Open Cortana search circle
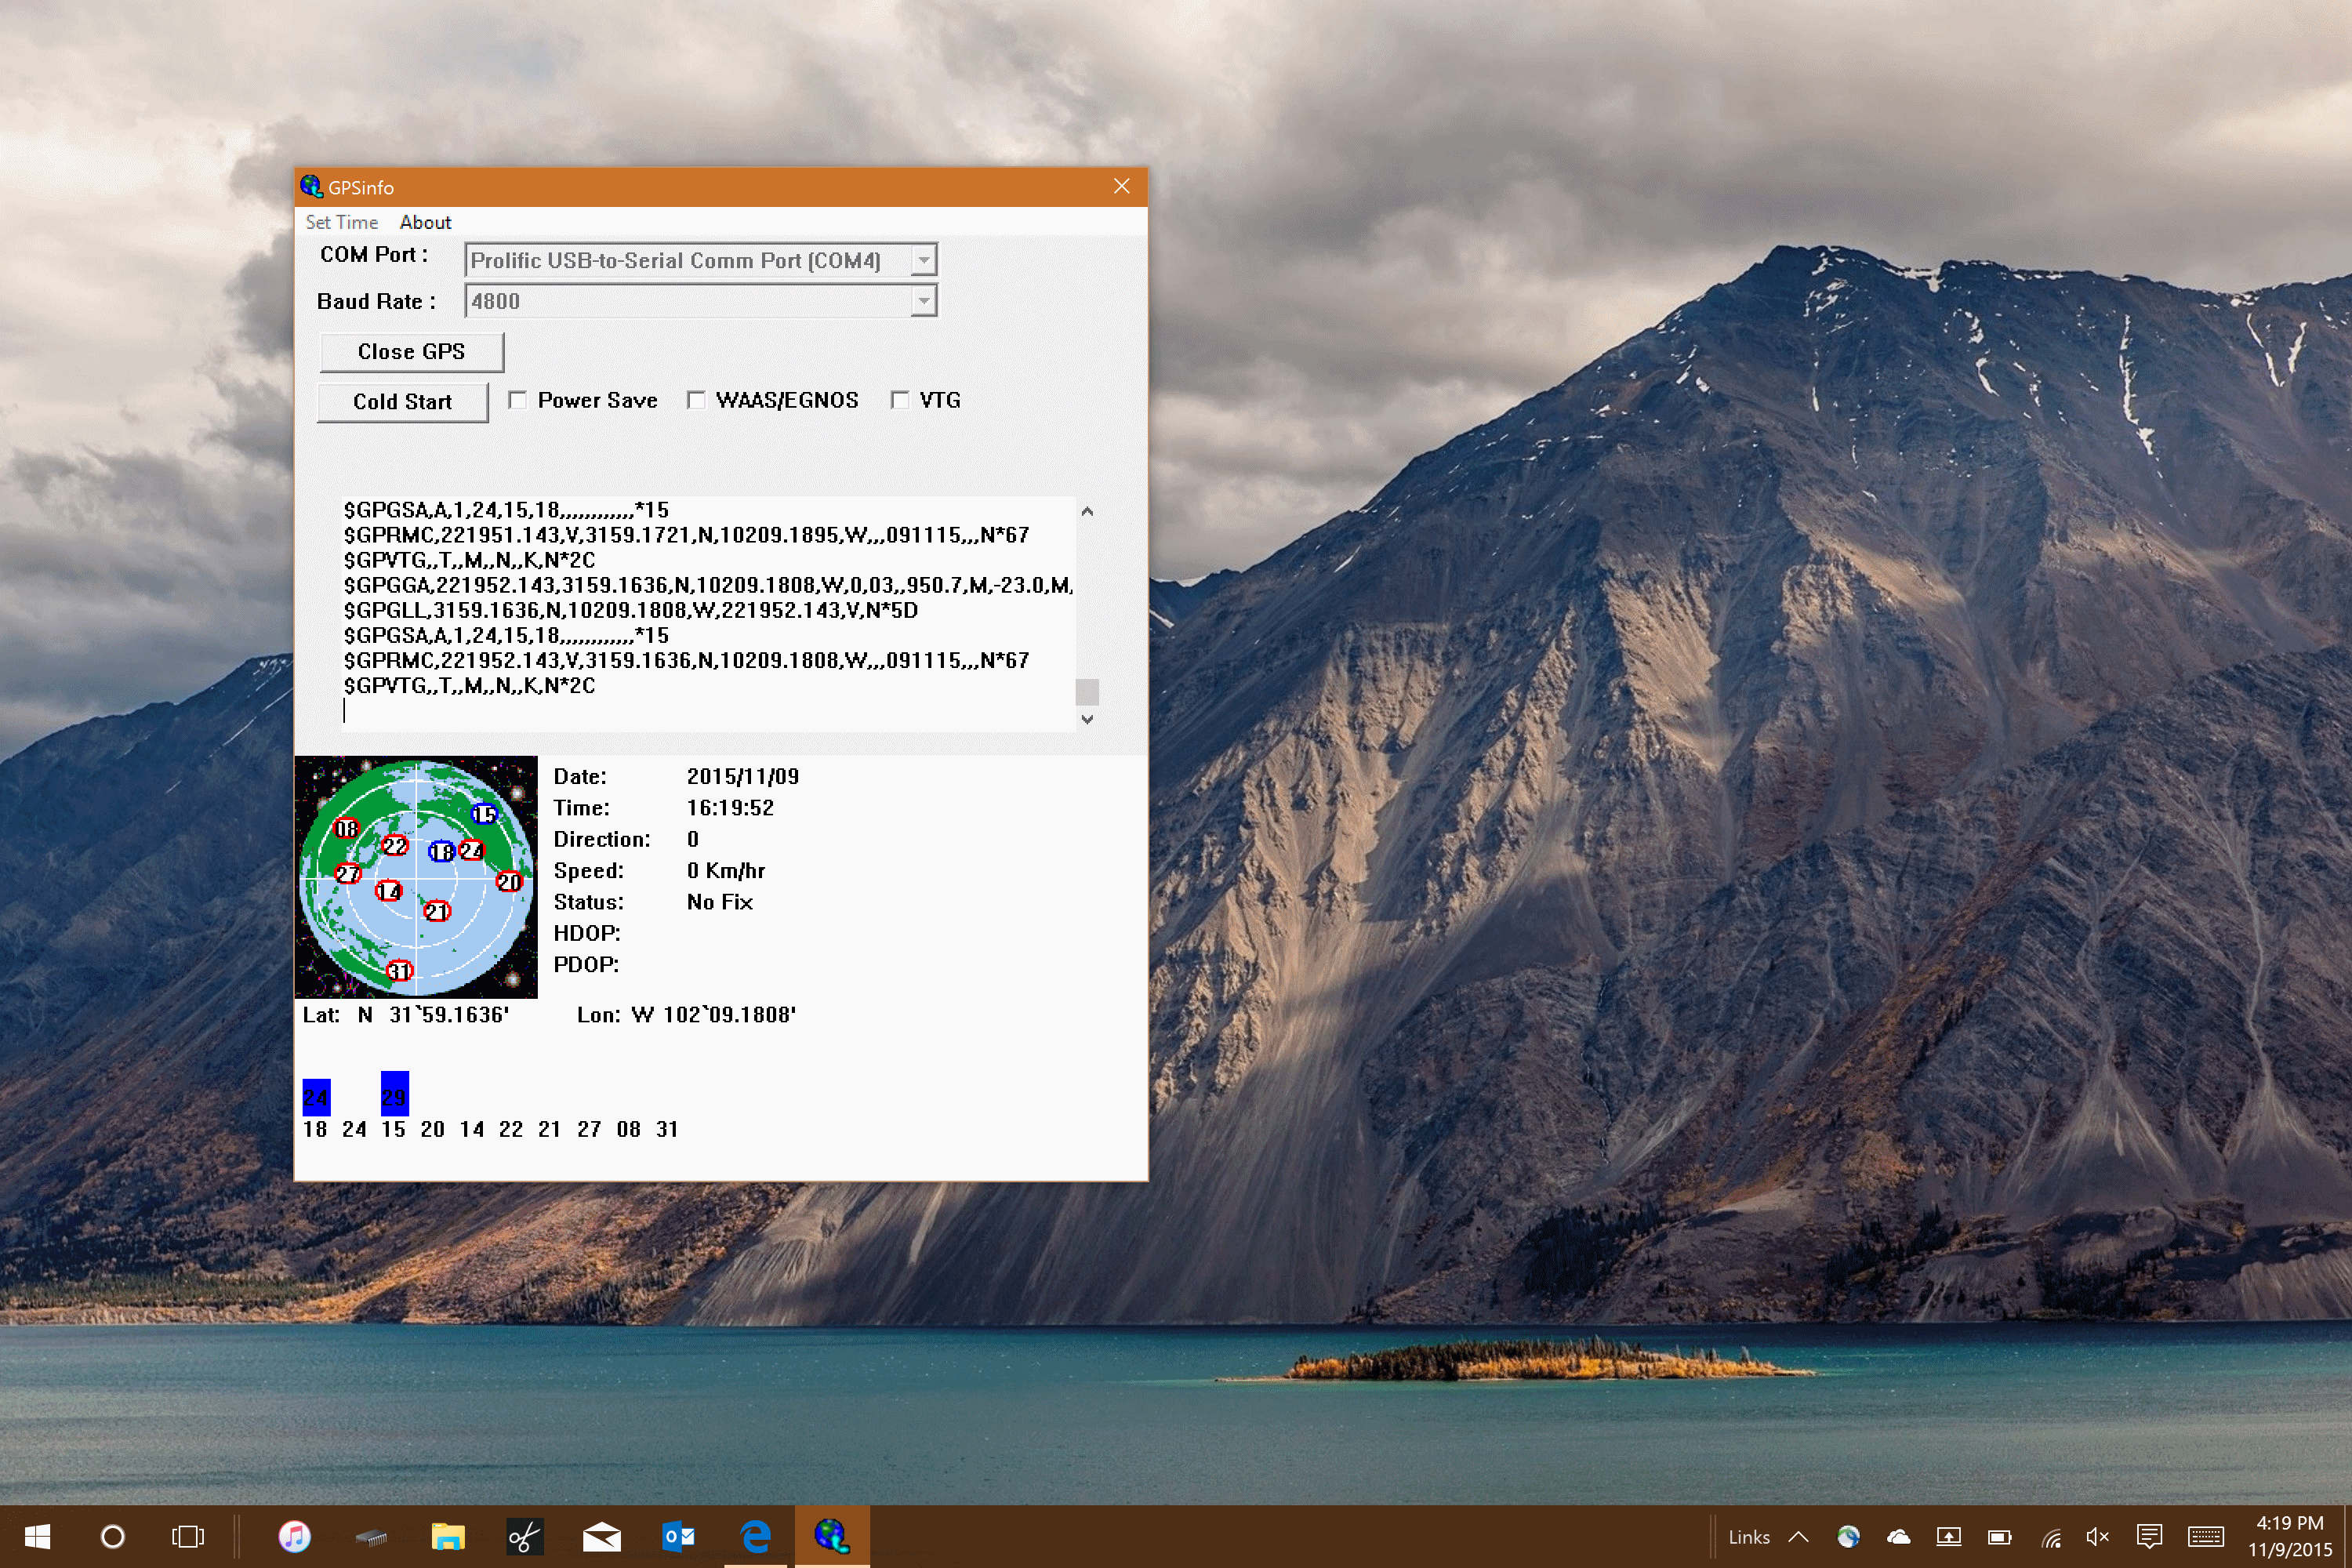2352x1568 pixels. click(113, 1536)
